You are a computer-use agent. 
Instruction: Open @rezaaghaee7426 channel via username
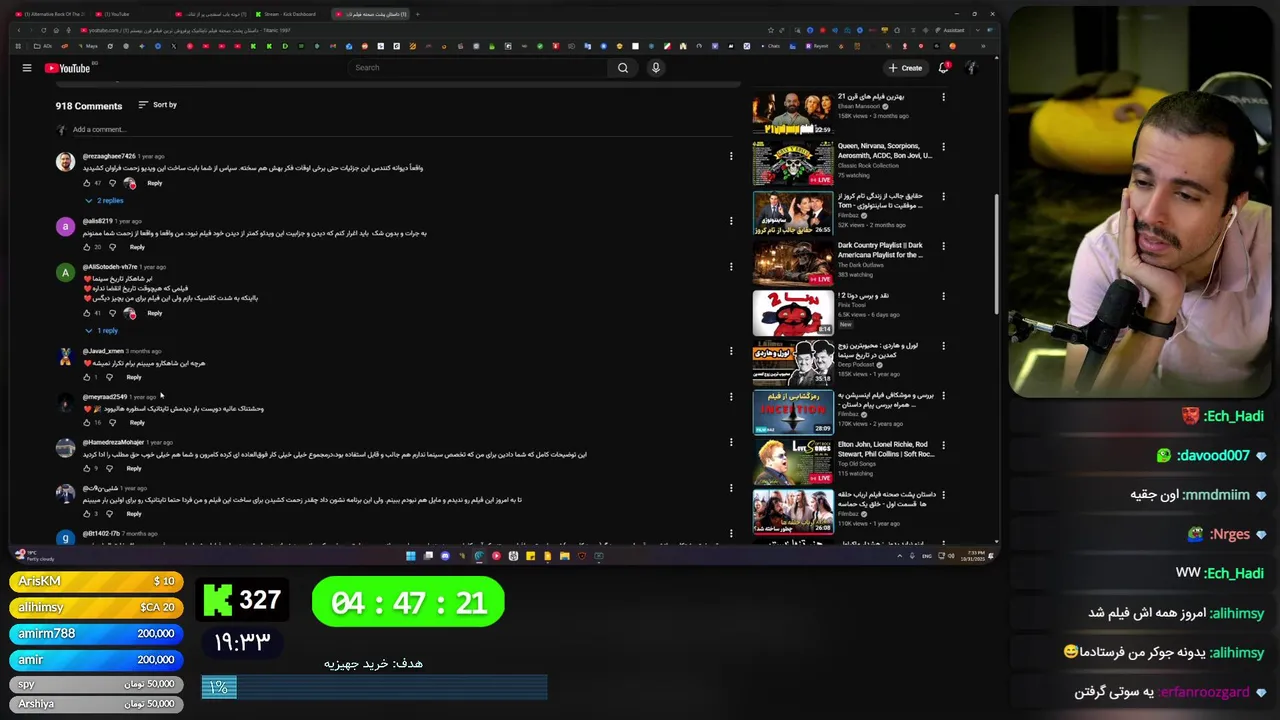click(x=109, y=156)
